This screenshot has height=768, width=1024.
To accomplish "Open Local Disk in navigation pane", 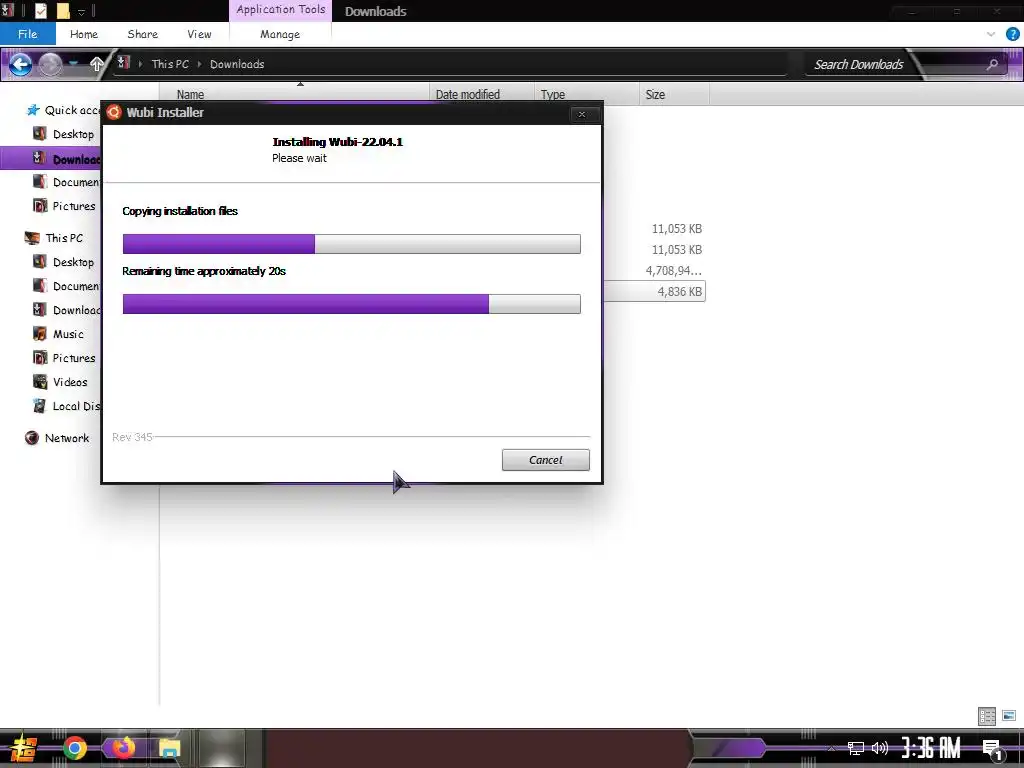I will point(76,406).
